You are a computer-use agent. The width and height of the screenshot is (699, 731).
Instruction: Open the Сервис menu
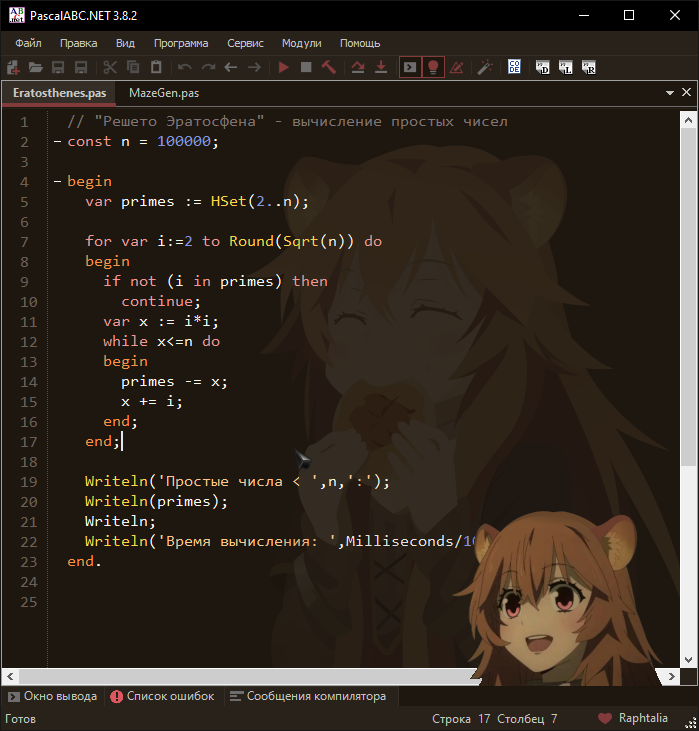(x=245, y=43)
